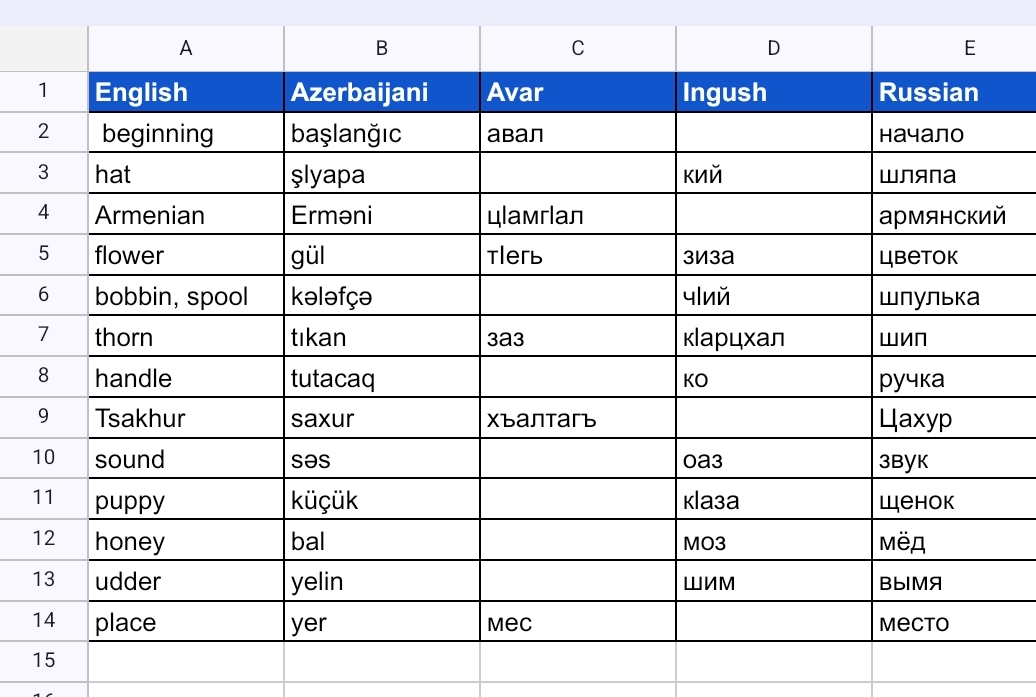This screenshot has width=1036, height=697.
Task: Click the cell with 'вымя'
Action: point(954,582)
